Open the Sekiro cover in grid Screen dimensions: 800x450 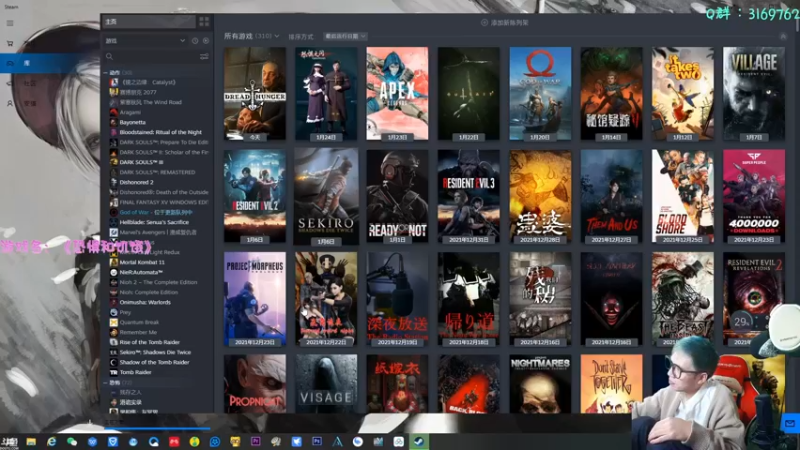[326, 196]
